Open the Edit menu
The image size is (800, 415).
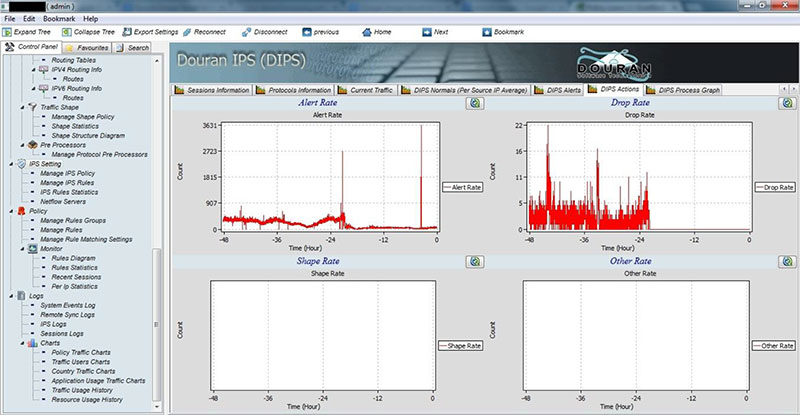pos(29,19)
